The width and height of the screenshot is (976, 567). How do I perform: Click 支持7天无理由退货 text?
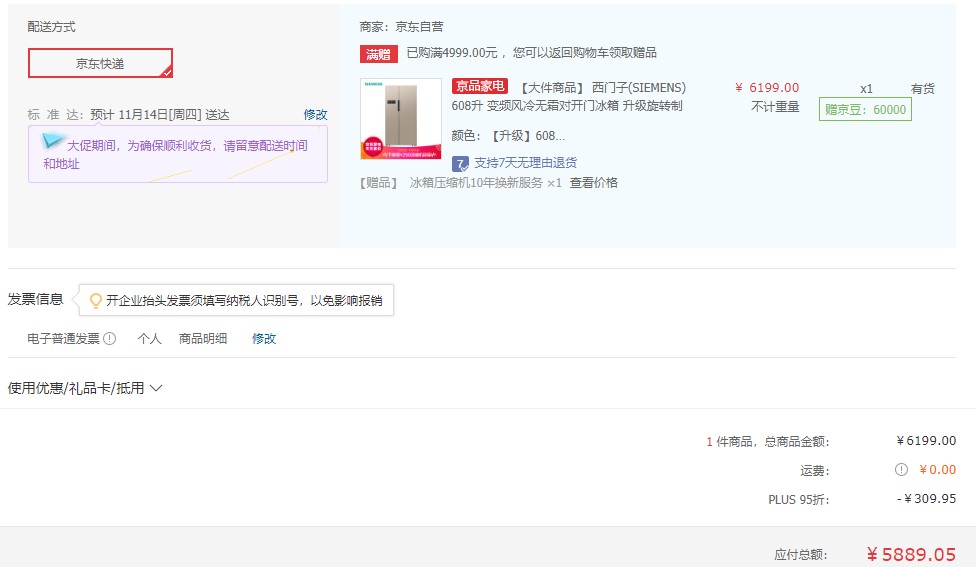[525, 163]
